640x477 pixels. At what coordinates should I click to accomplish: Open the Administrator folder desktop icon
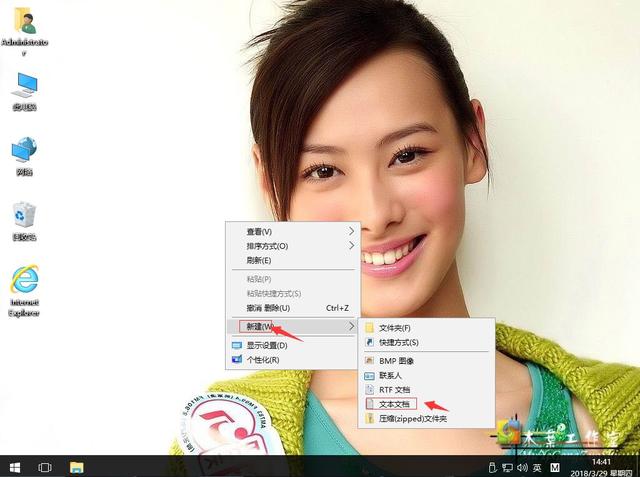pos(24,32)
